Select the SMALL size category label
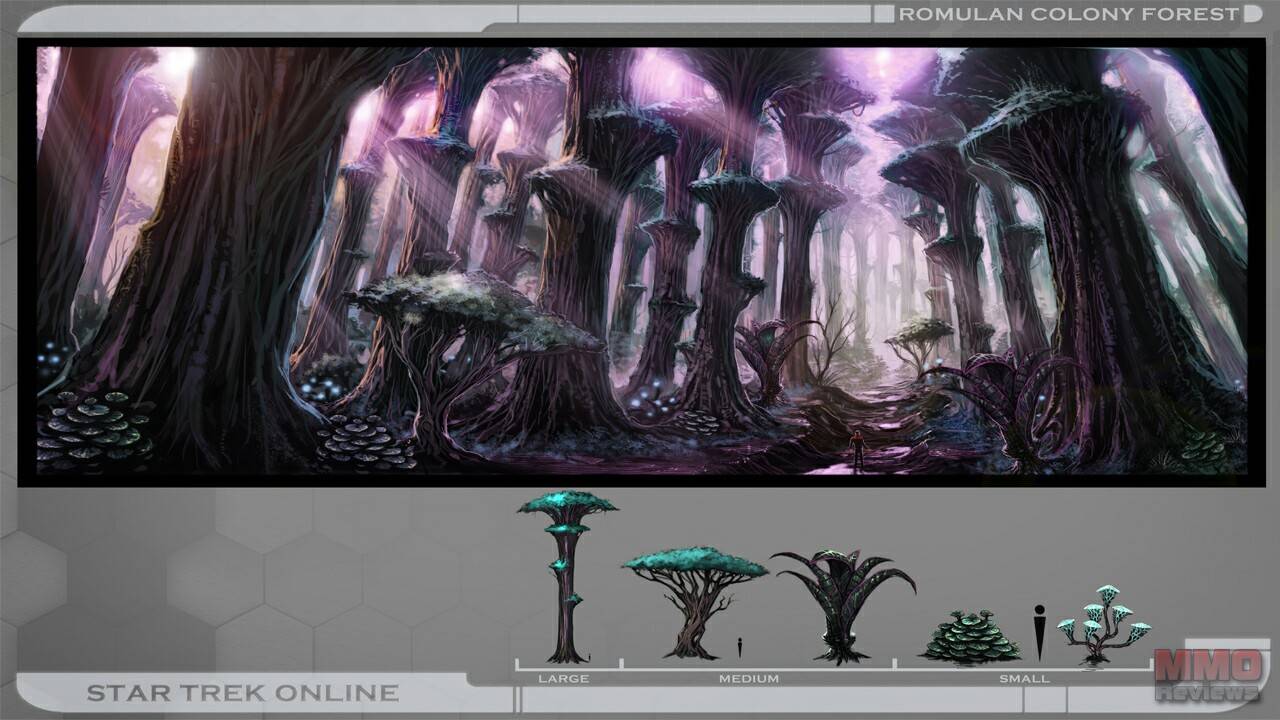 (x=1024, y=679)
